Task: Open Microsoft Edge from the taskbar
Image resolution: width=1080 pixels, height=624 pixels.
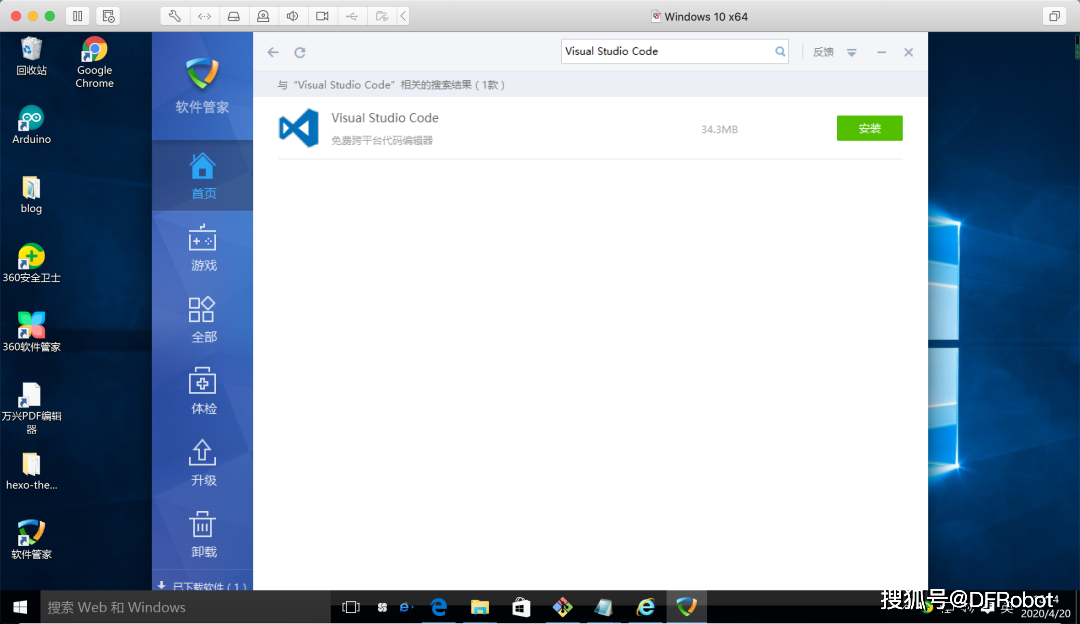Action: [x=439, y=607]
